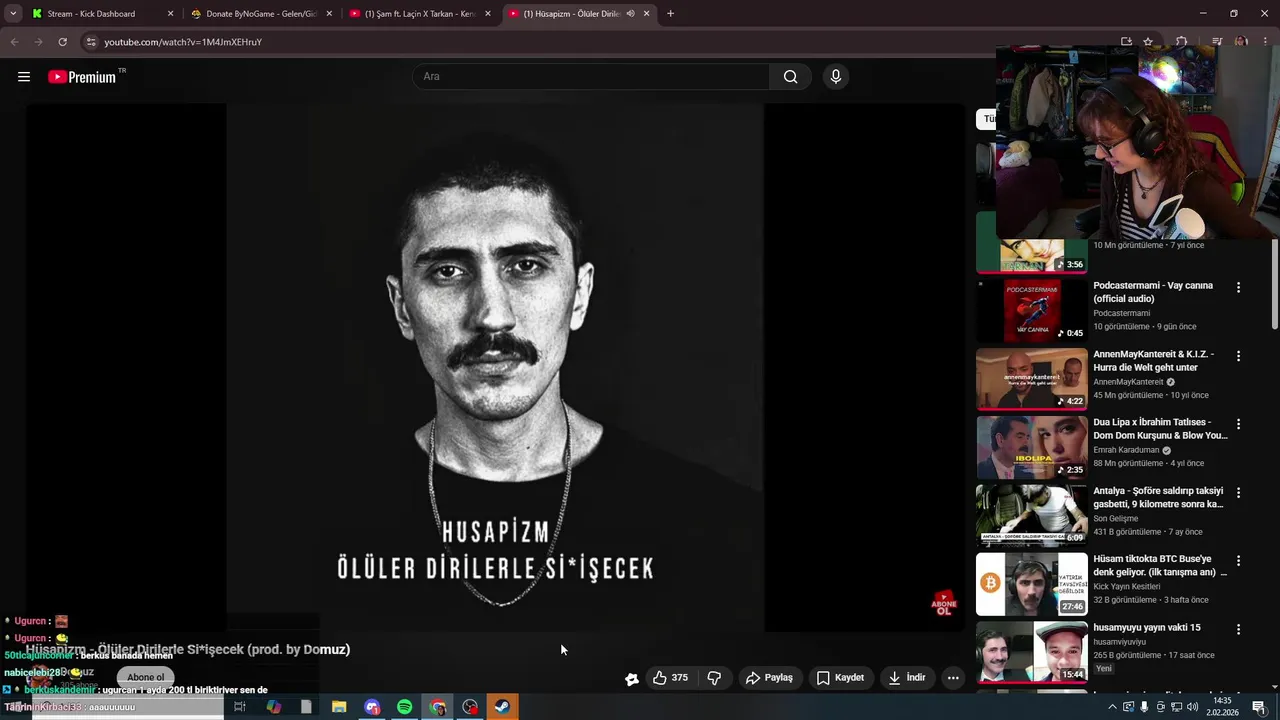Close the Donate ByNoGame tab
Image resolution: width=1280 pixels, height=720 pixels.
tap(329, 14)
